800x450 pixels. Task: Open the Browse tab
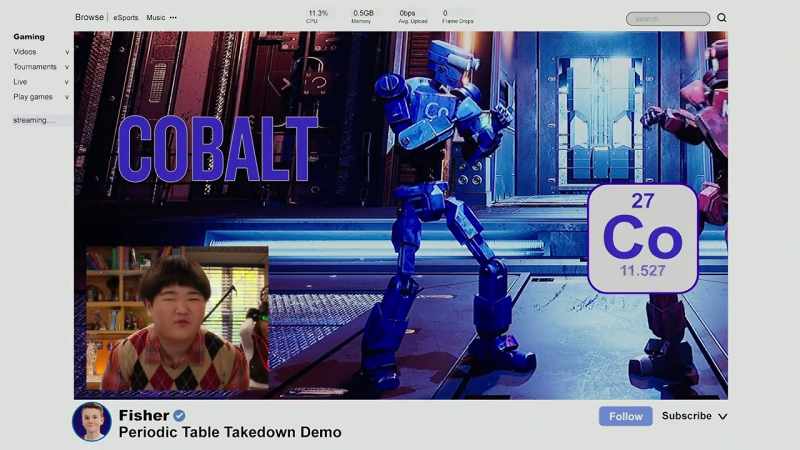pos(89,17)
